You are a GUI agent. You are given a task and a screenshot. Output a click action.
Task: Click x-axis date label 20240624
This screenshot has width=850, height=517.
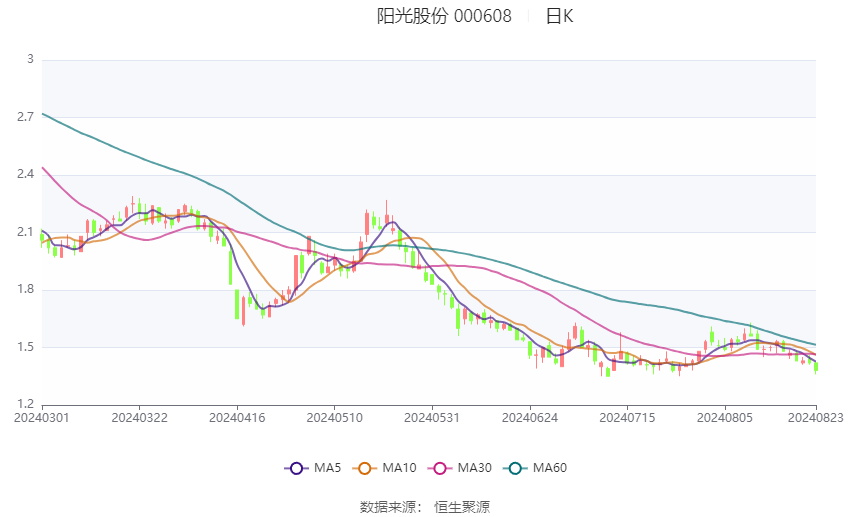(x=530, y=418)
